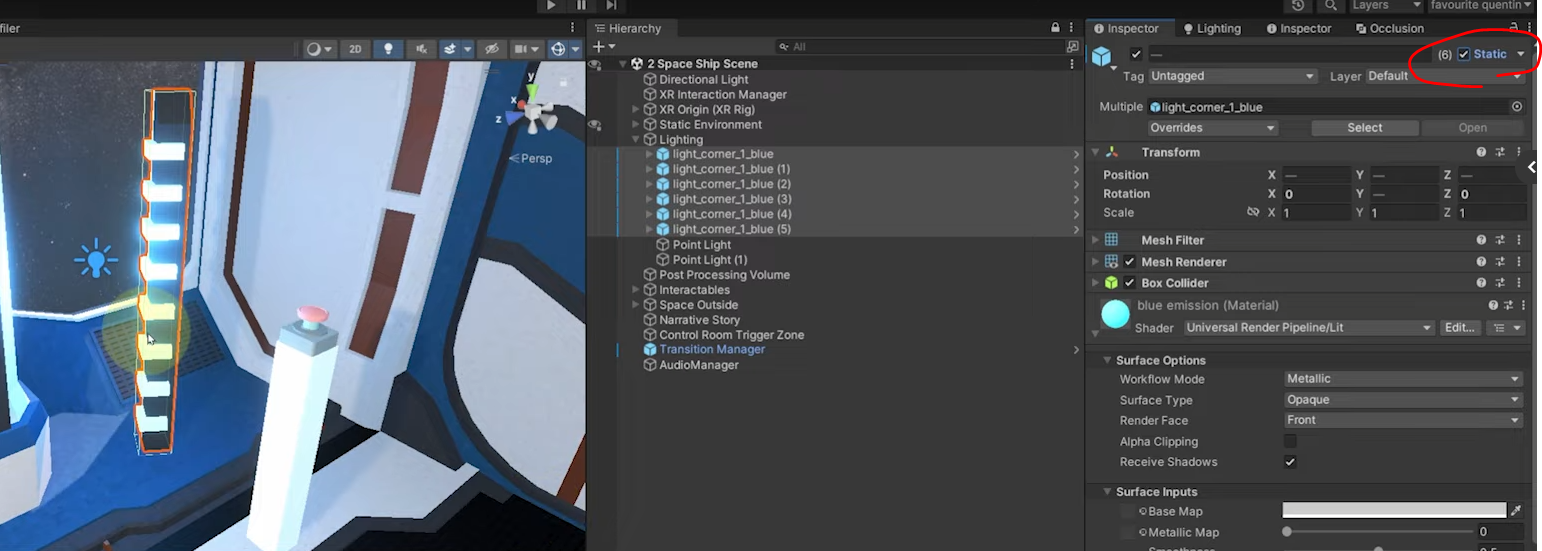
Task: Expand XR Origin (XR Rig) in Hierarchy
Action: (x=636, y=110)
